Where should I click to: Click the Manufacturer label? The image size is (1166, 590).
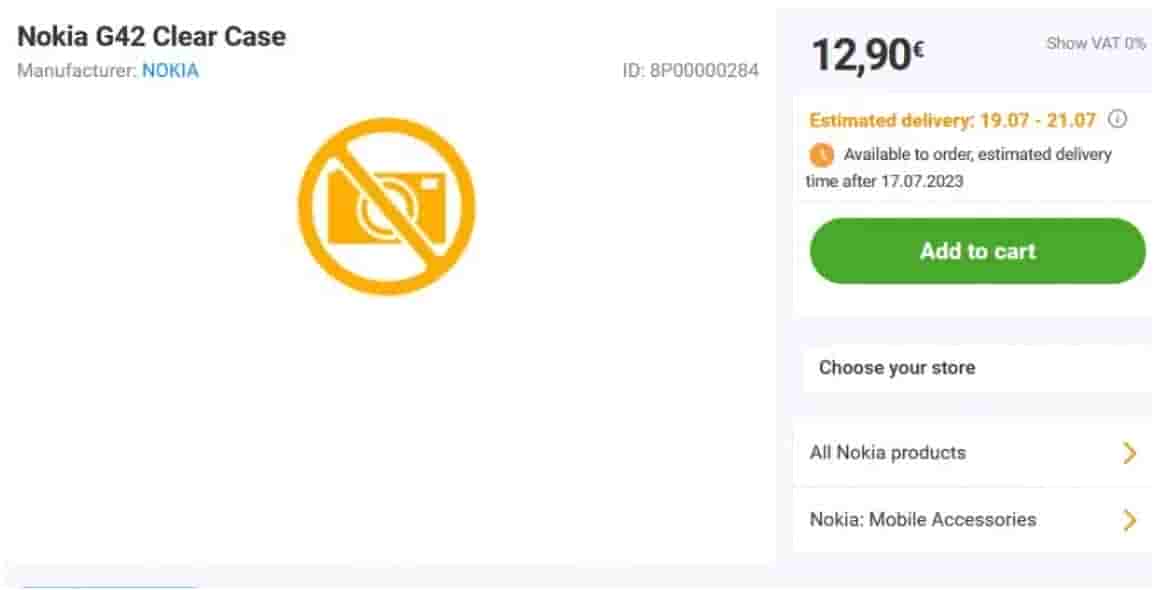[x=77, y=71]
